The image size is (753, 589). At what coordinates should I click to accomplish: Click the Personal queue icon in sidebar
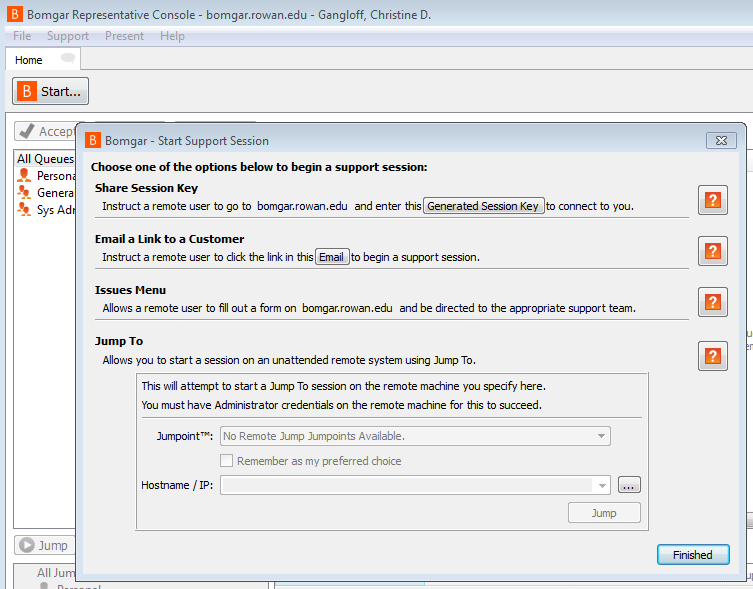coord(24,176)
